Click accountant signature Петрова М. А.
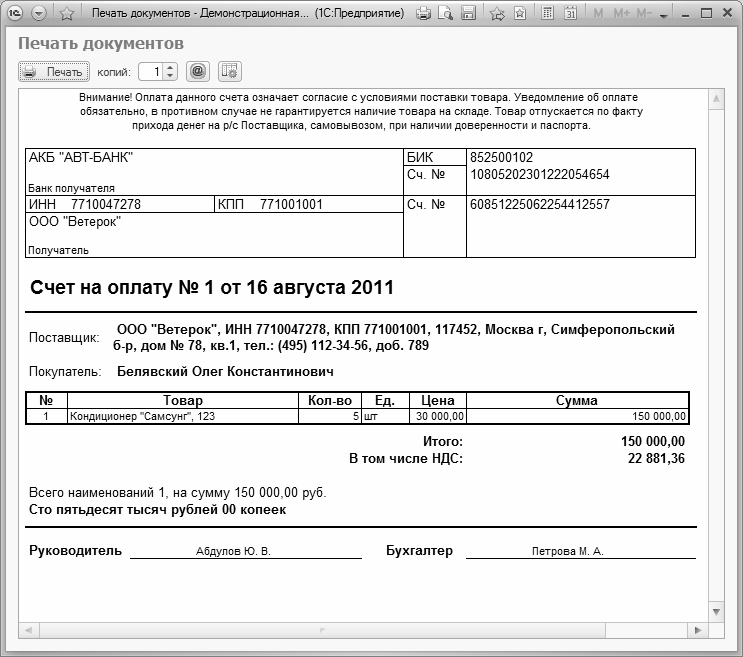Screen dimensions: 743x657 [x=568, y=551]
